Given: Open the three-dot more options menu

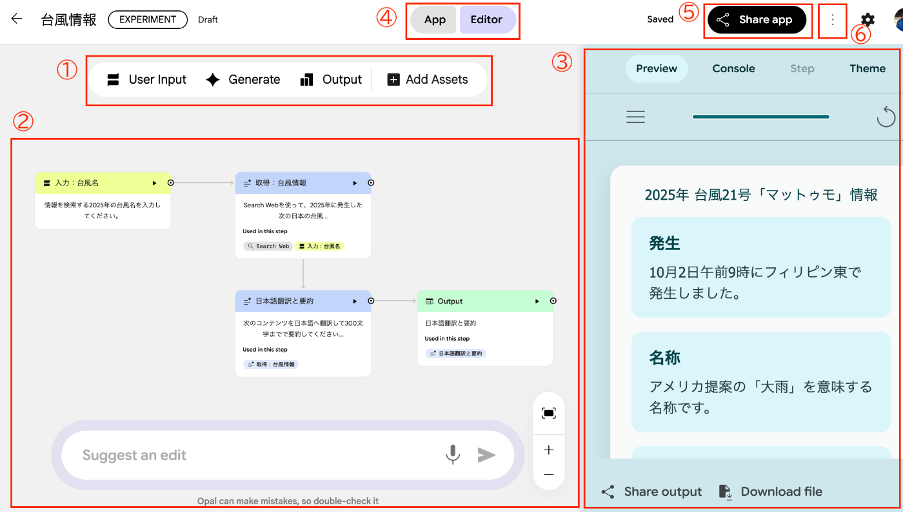Looking at the screenshot, I should (x=832, y=20).
